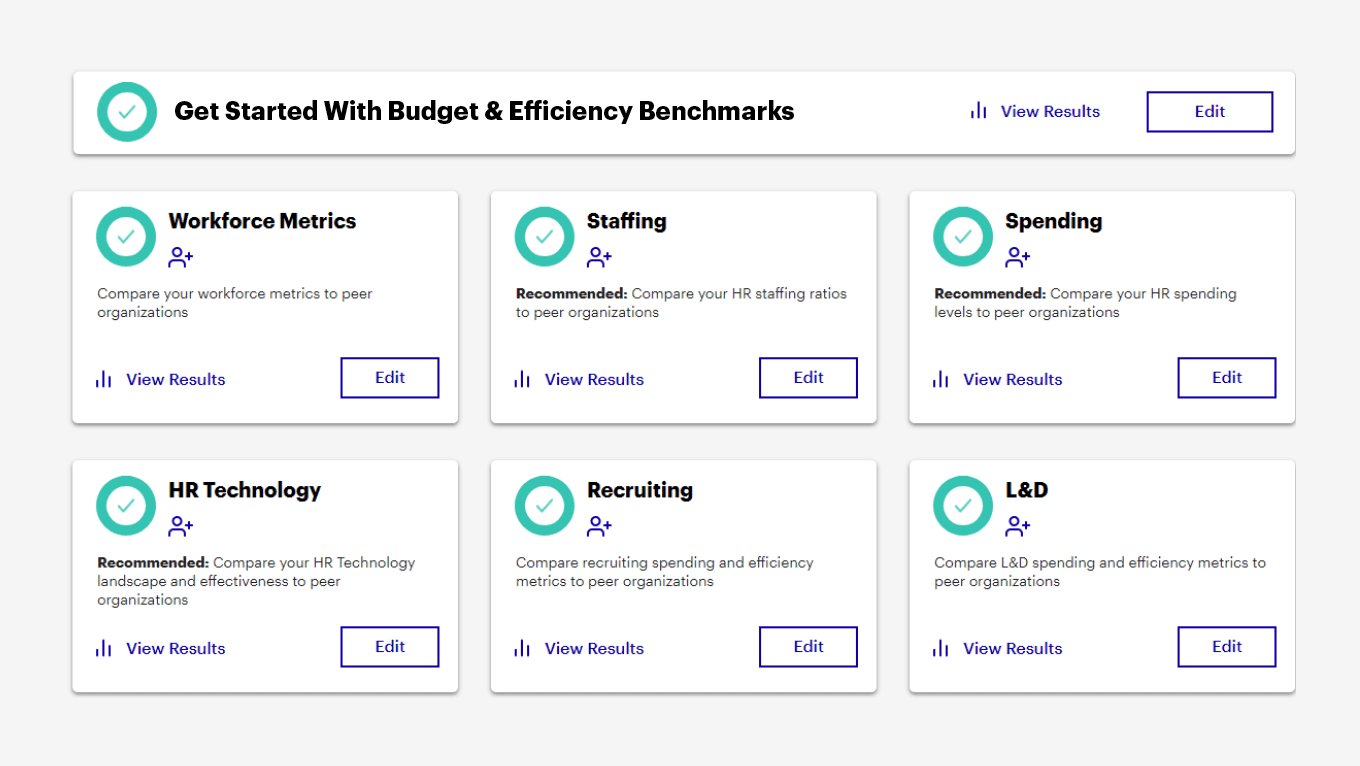
Task: Click the check icon in the top banner
Action: click(127, 112)
